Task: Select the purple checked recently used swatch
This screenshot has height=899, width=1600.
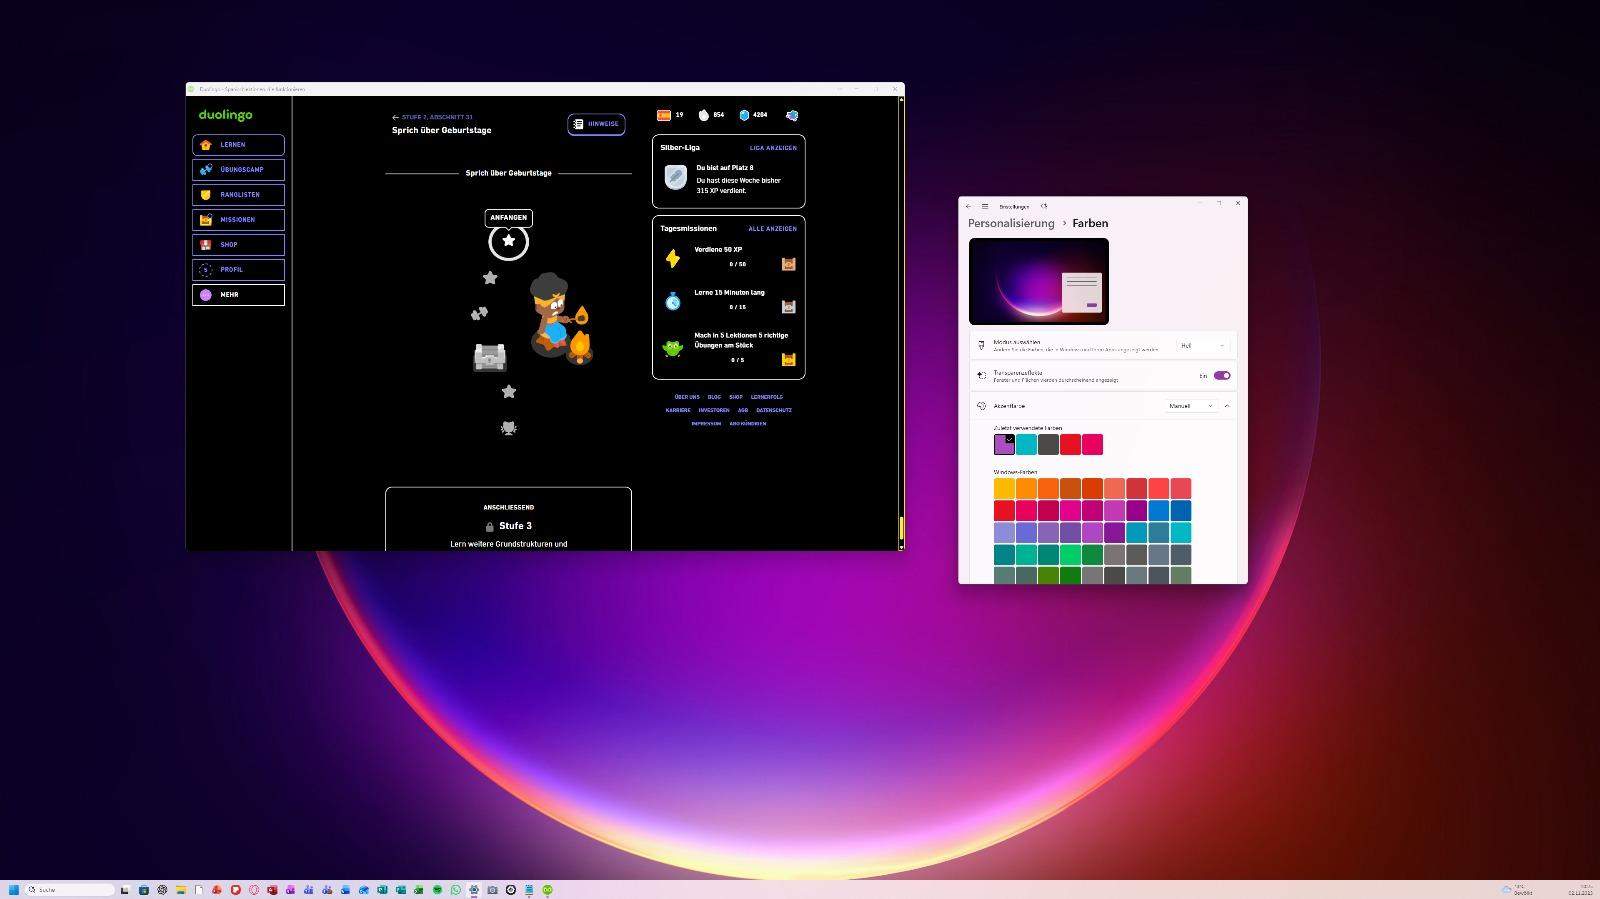Action: pyautogui.click(x=1004, y=444)
